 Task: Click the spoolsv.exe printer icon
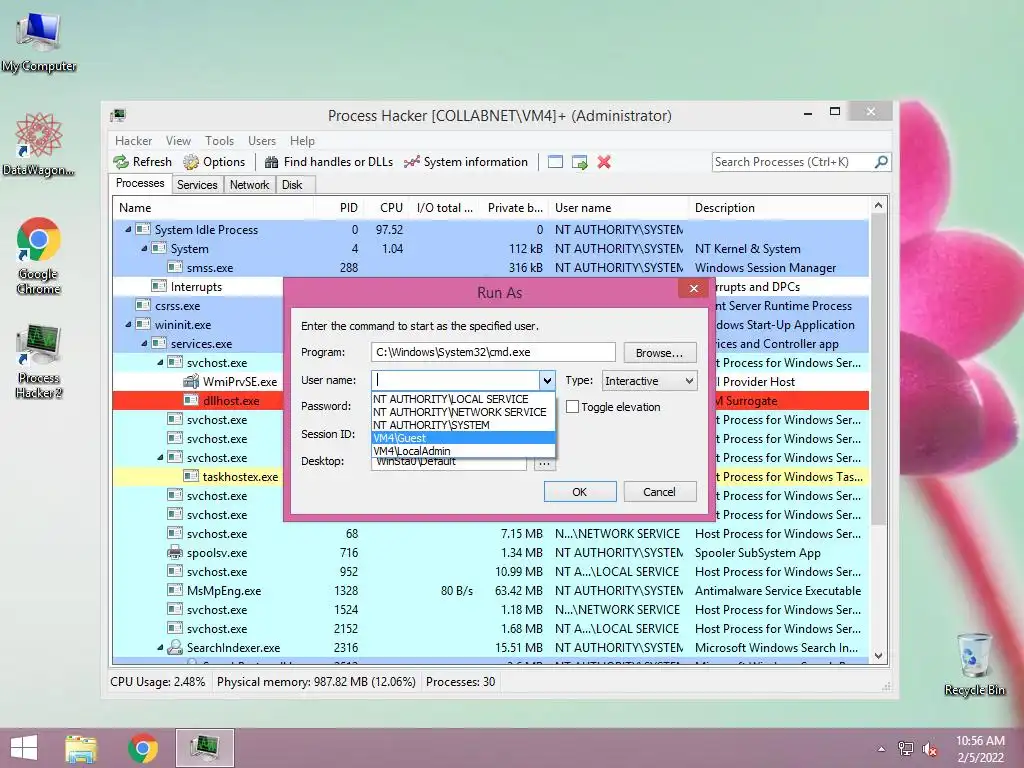click(x=174, y=552)
